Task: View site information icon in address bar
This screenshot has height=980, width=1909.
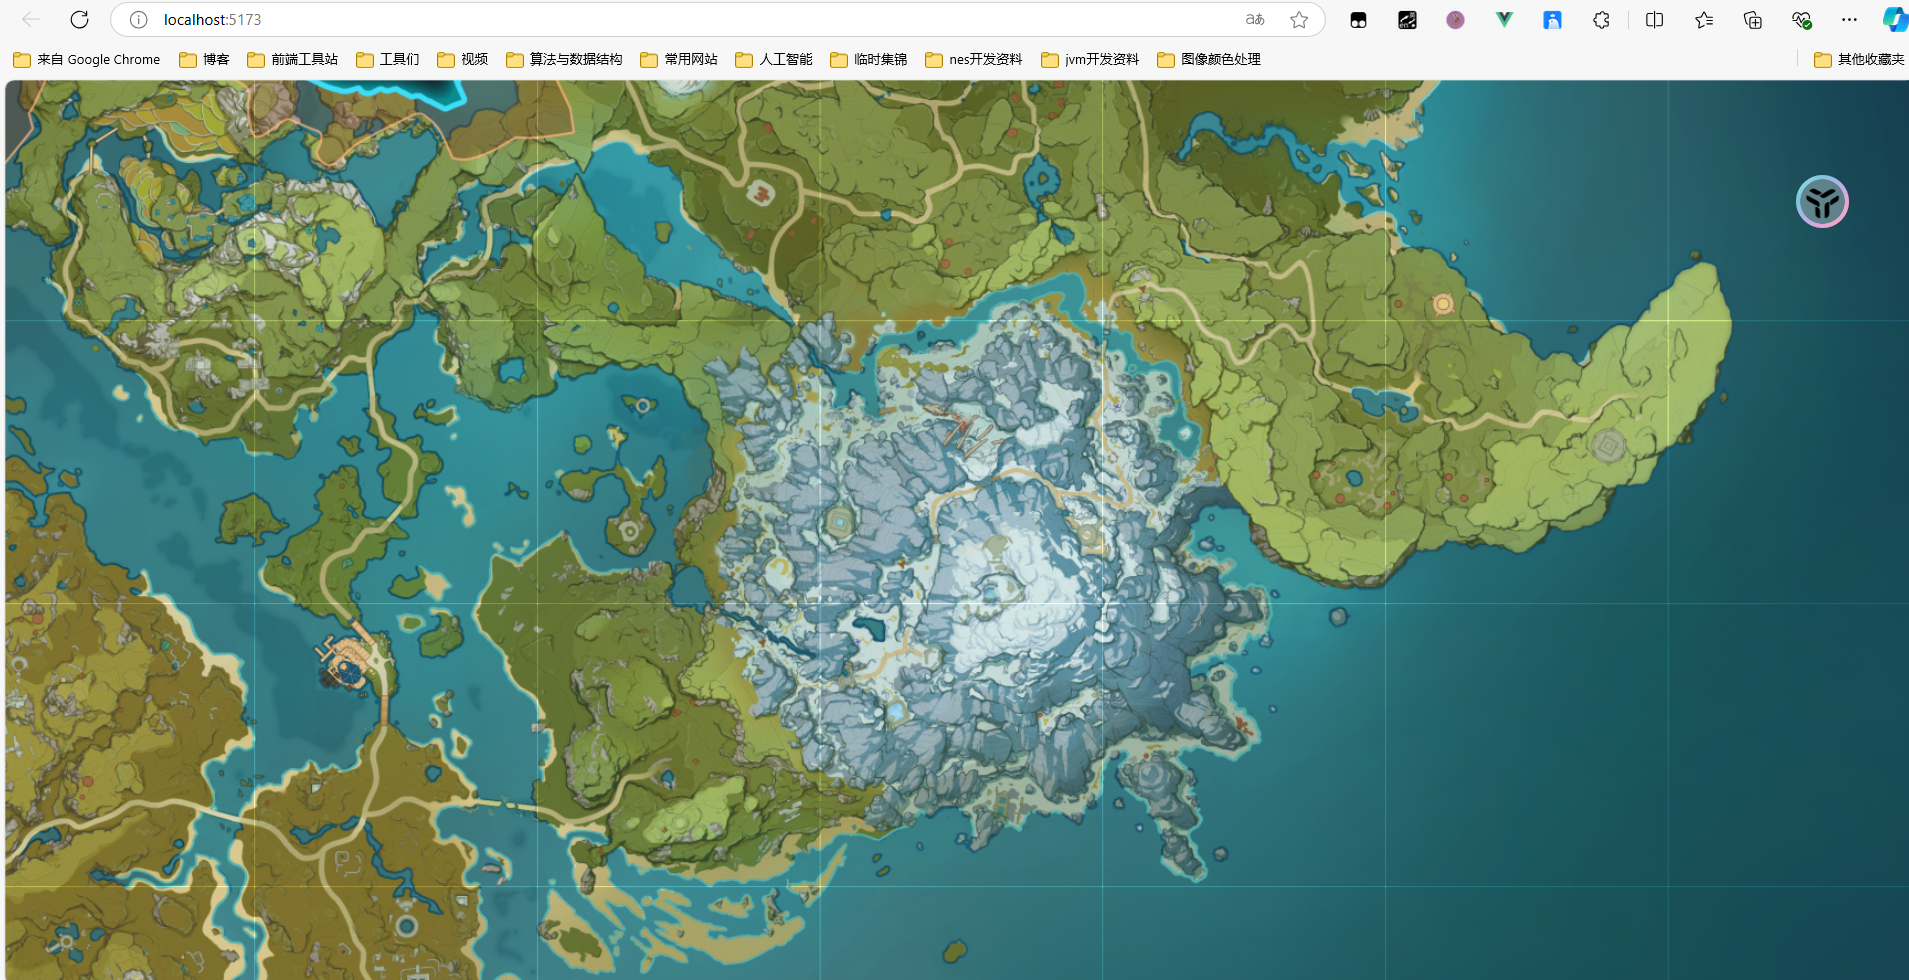Action: [139, 19]
